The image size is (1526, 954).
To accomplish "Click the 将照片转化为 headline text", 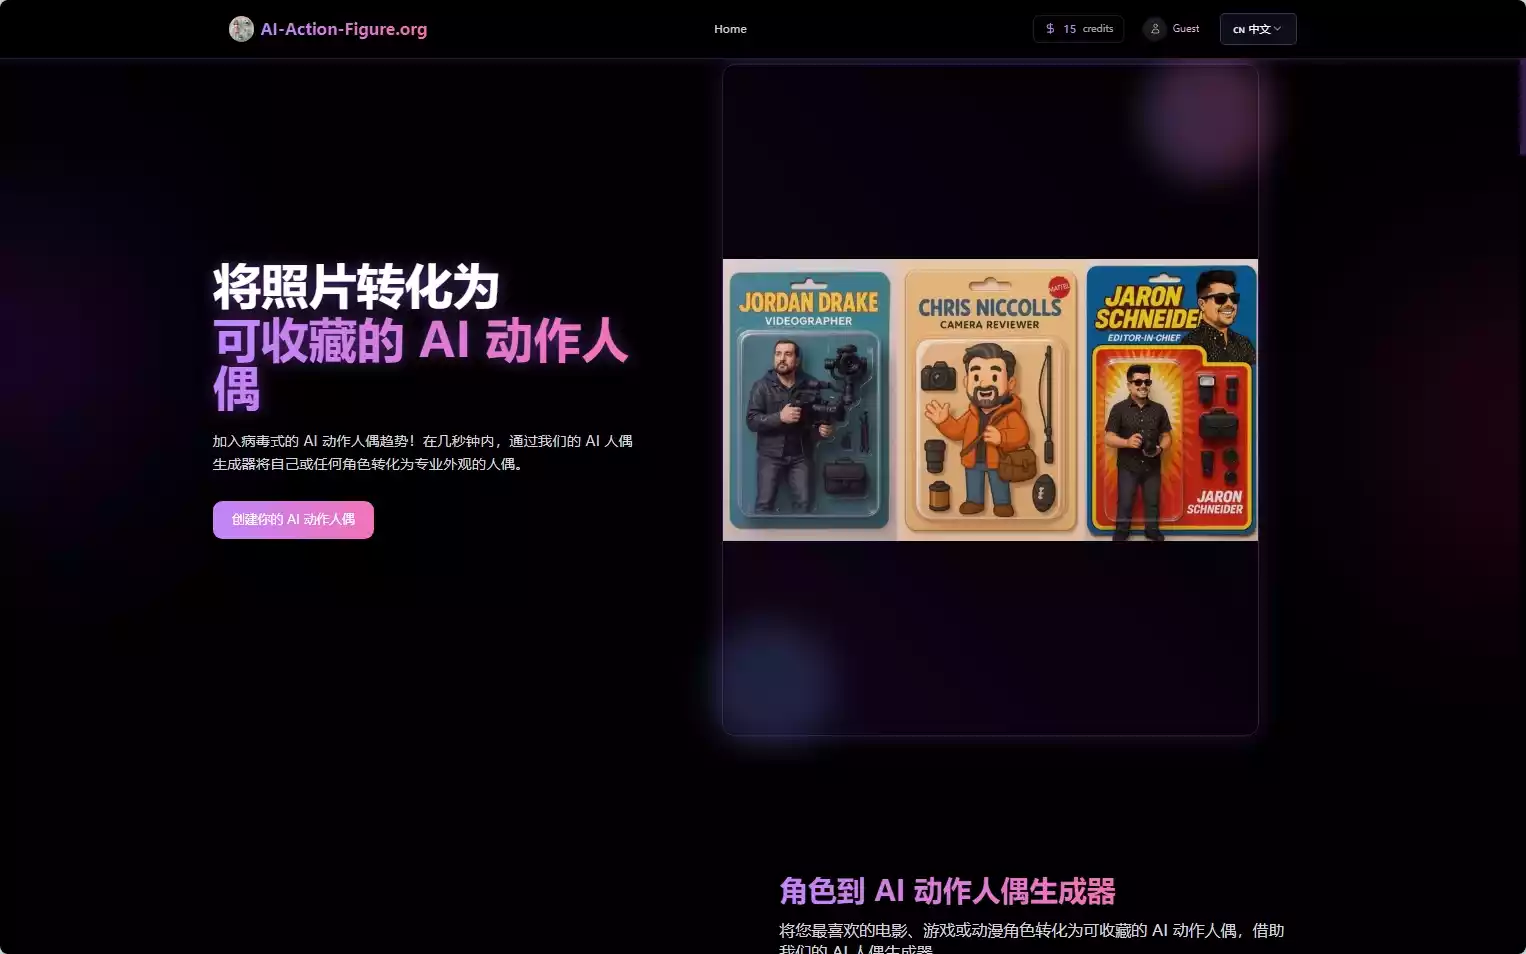I will [356, 288].
